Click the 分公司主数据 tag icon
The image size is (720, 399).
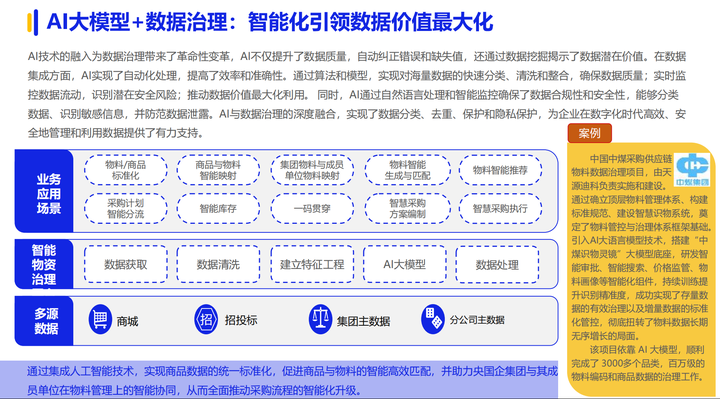coord(433,319)
